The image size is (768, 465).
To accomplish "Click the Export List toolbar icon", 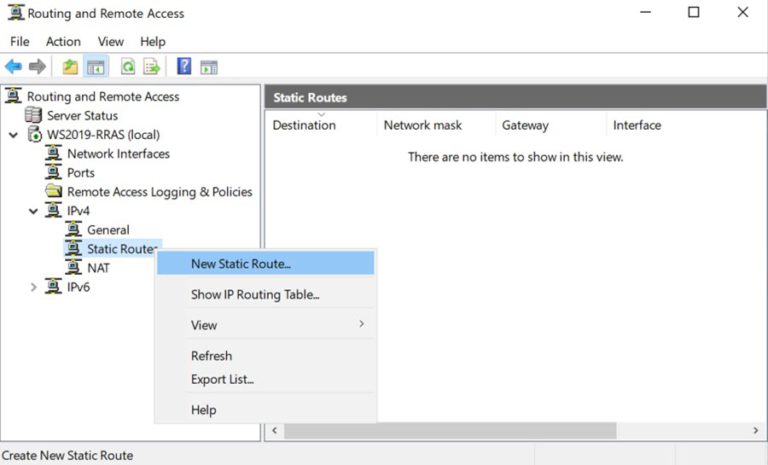I will (x=151, y=66).
